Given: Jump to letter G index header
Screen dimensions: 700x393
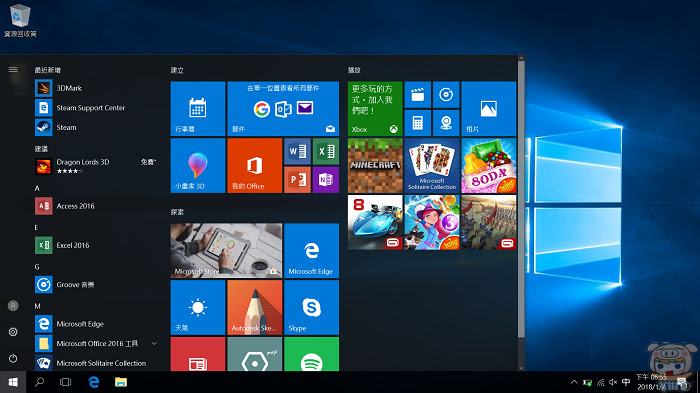Looking at the screenshot, I should pos(37,267).
